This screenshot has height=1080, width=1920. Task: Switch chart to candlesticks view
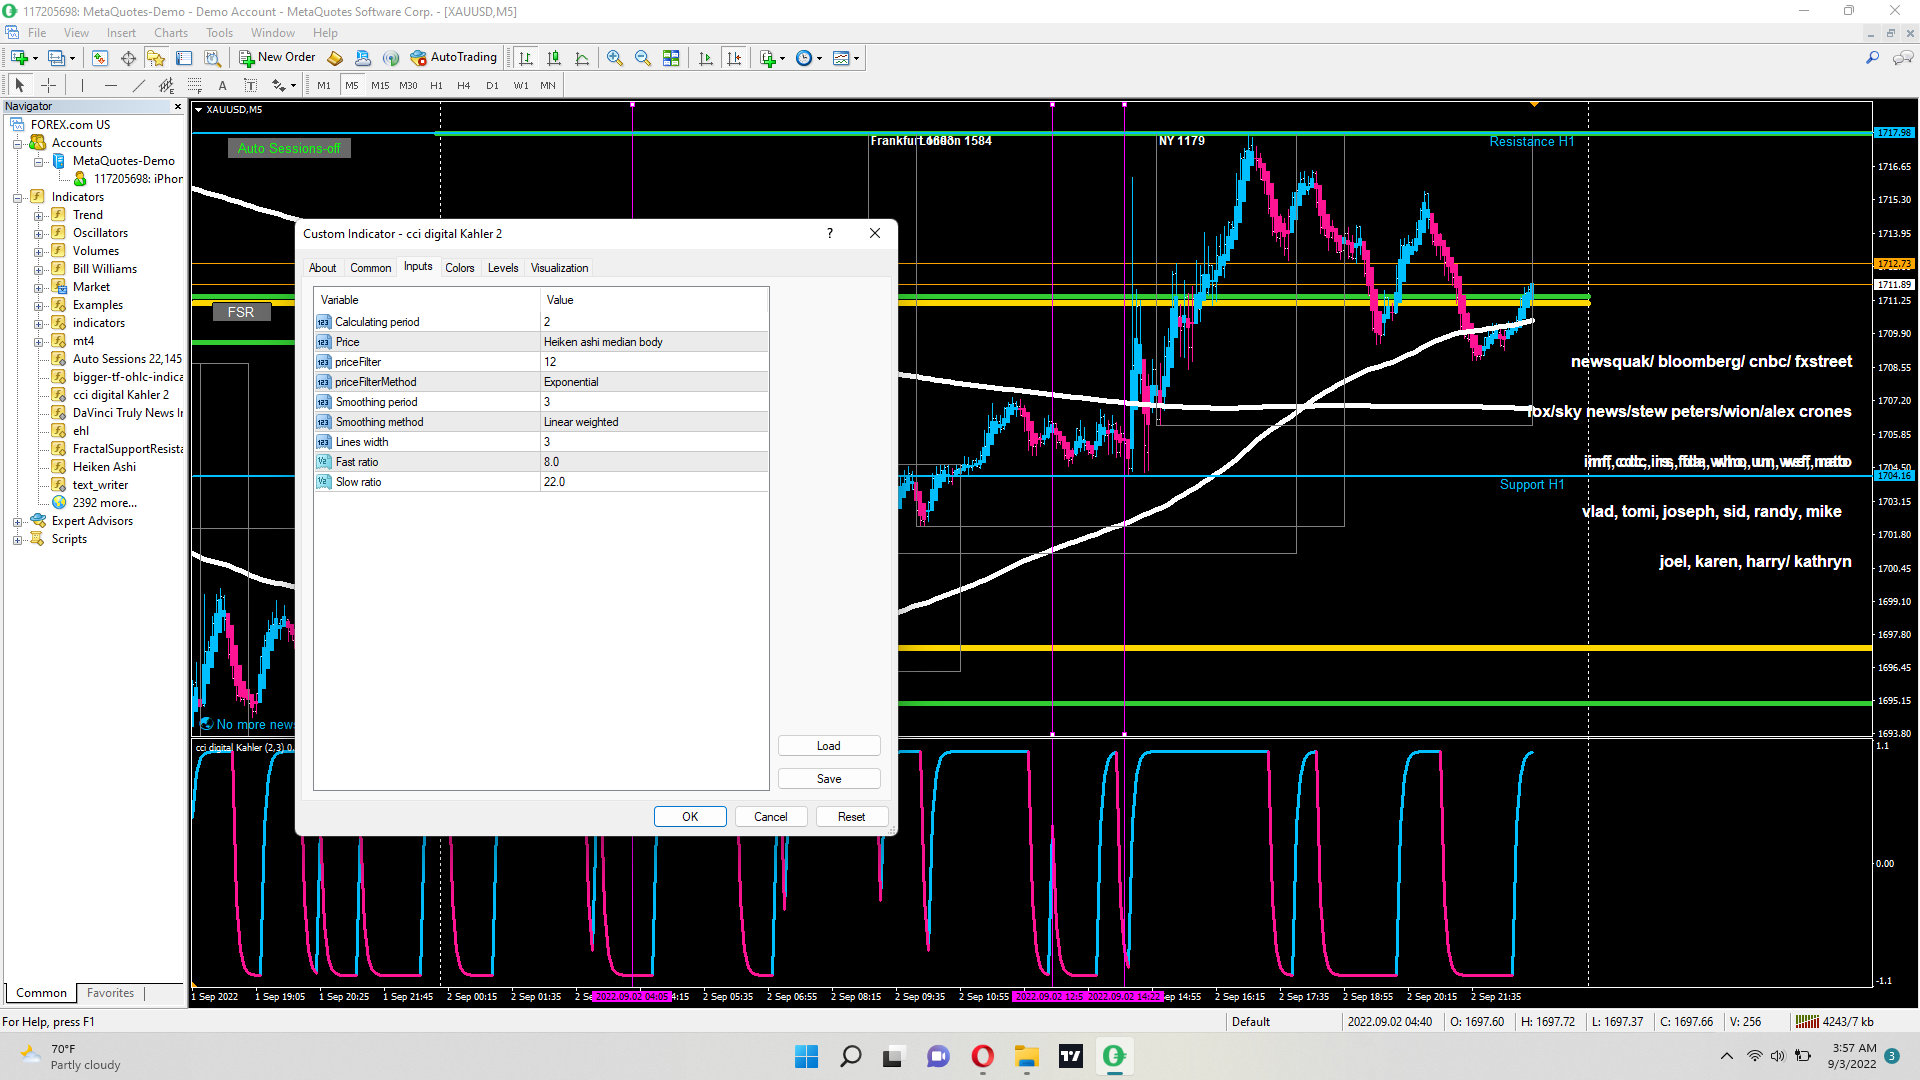(x=554, y=58)
